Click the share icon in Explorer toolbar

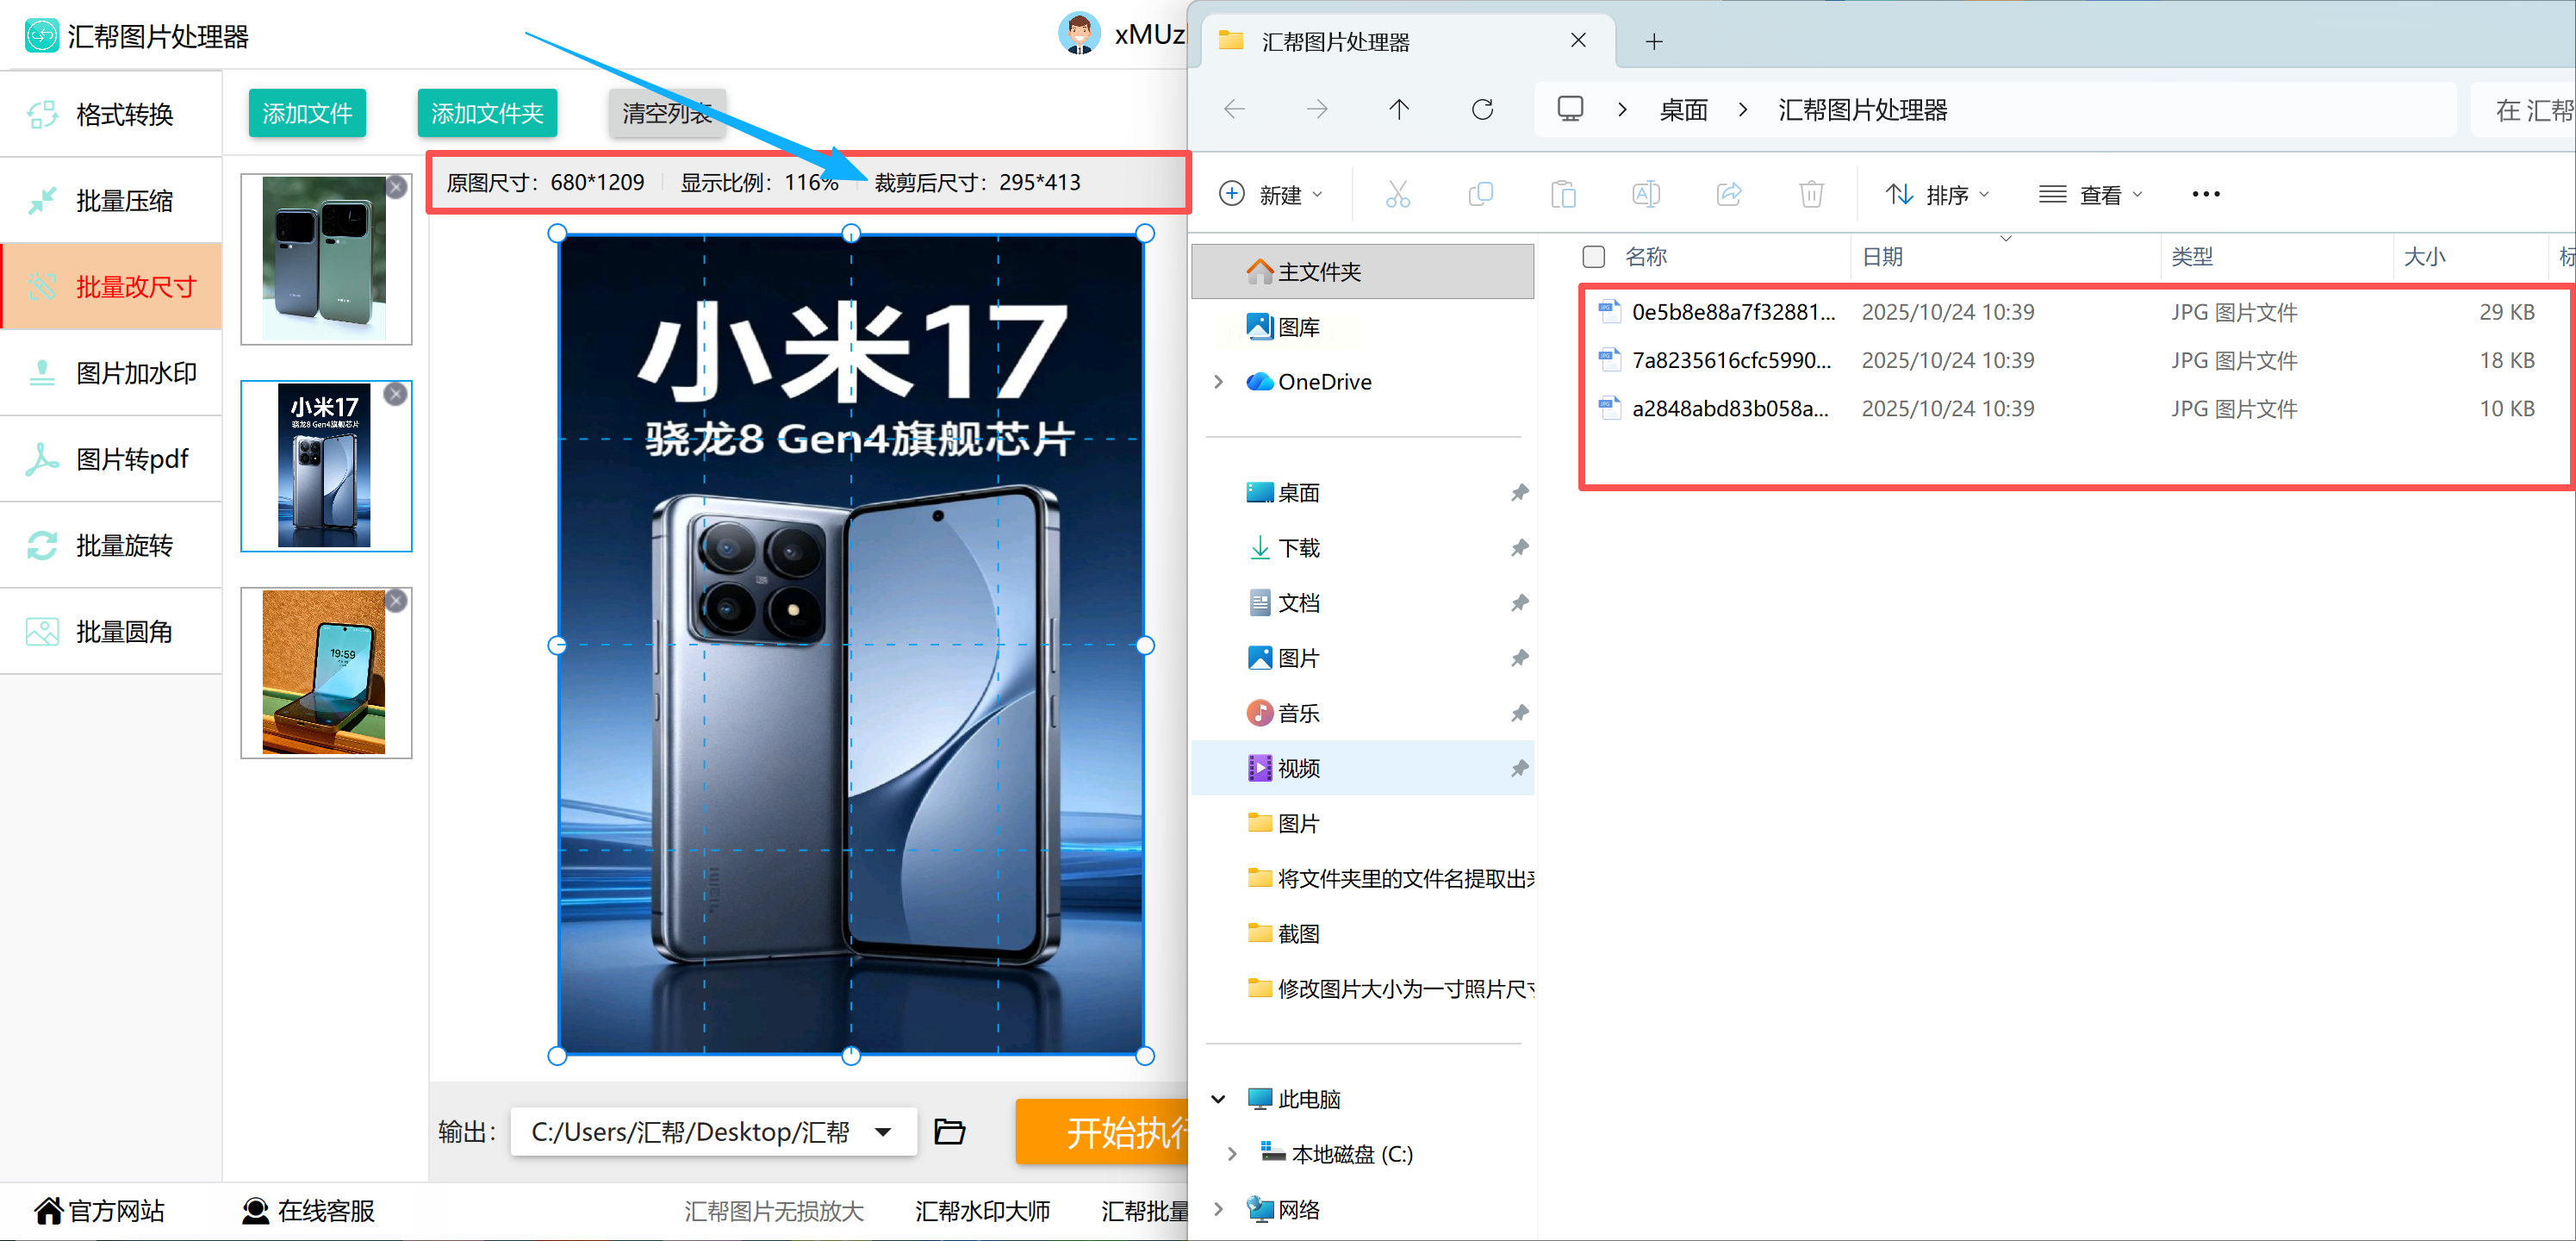pyautogui.click(x=1729, y=194)
